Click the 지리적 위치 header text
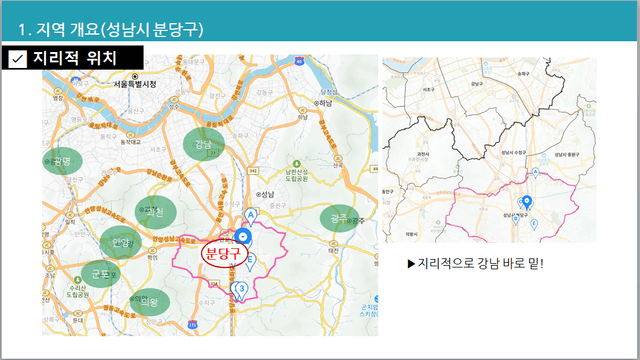 tap(75, 58)
